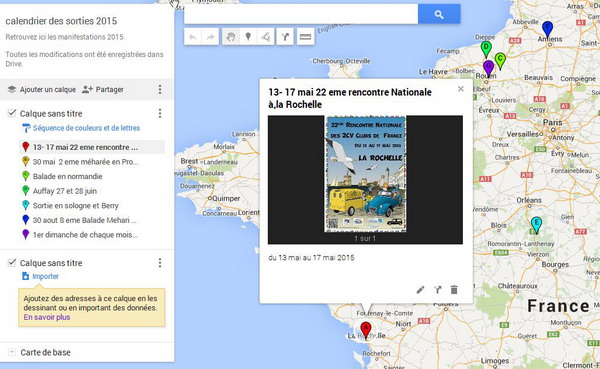This screenshot has height=369, width=600.
Task: Select the add marker tool
Action: 248,37
